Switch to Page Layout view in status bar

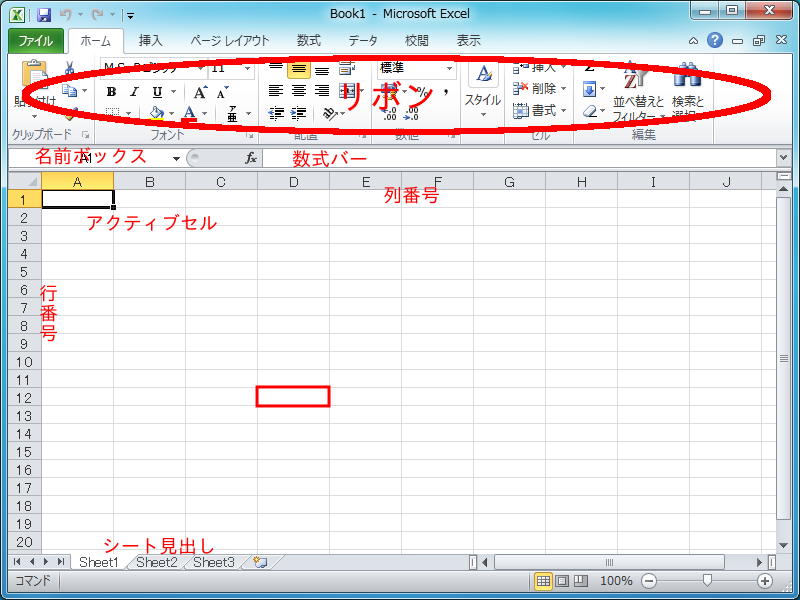[x=562, y=581]
